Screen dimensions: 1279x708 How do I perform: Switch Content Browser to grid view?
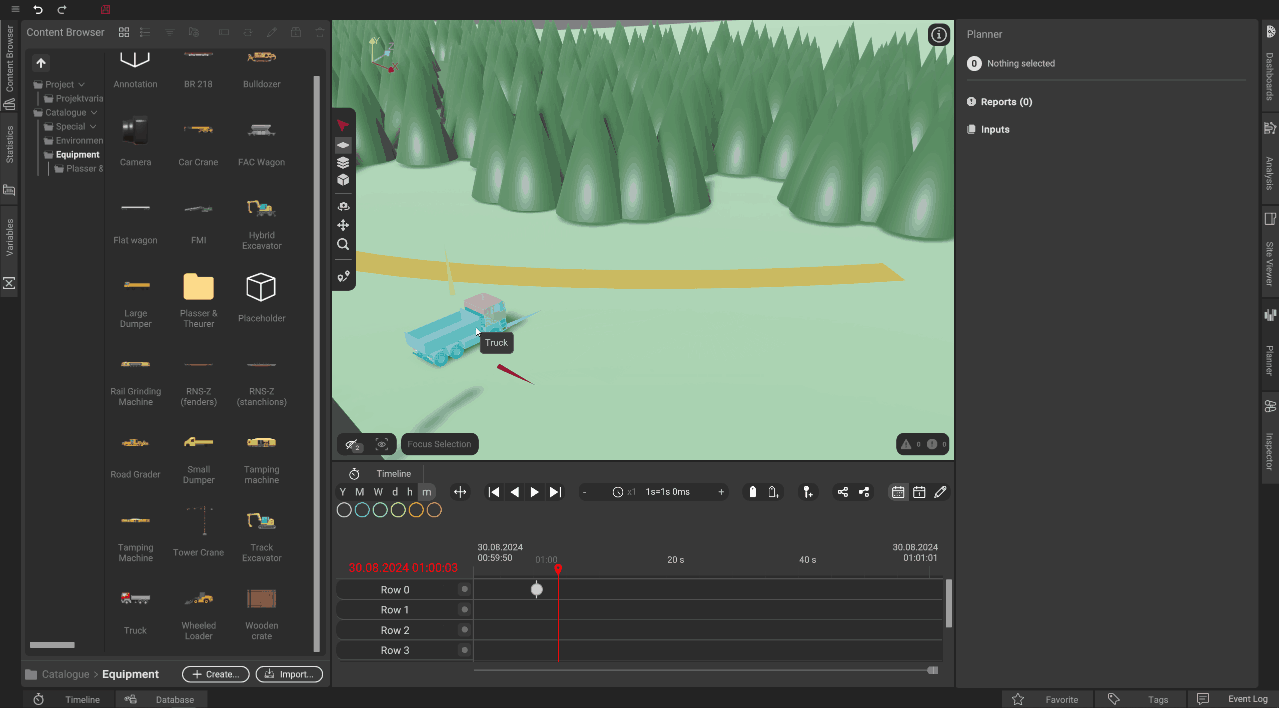[x=124, y=32]
